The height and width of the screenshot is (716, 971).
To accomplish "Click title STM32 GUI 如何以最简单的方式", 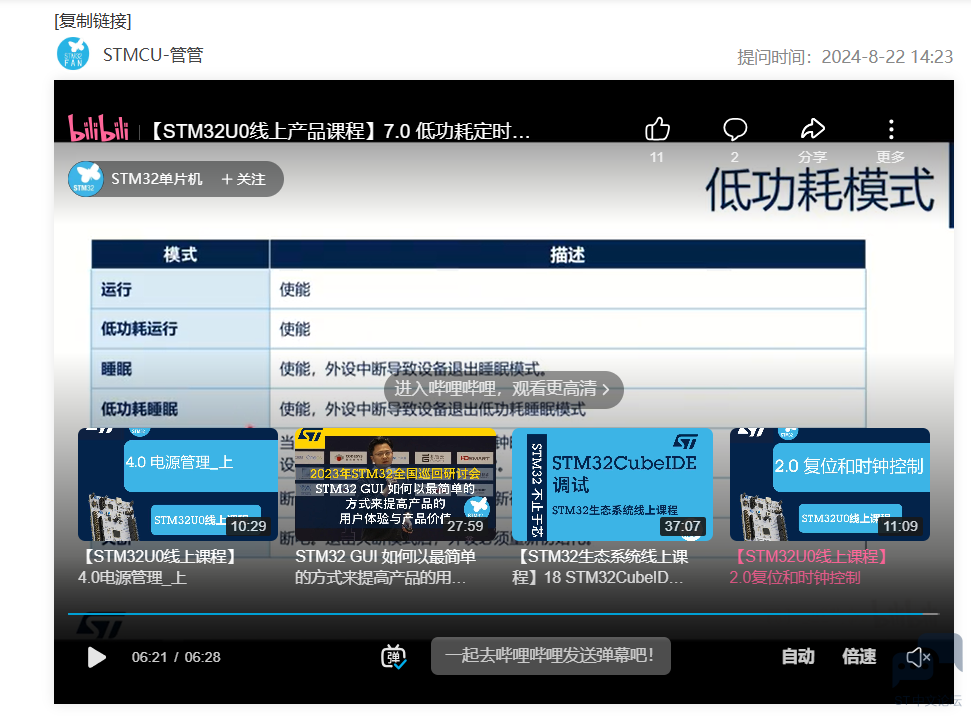I will point(385,567).
